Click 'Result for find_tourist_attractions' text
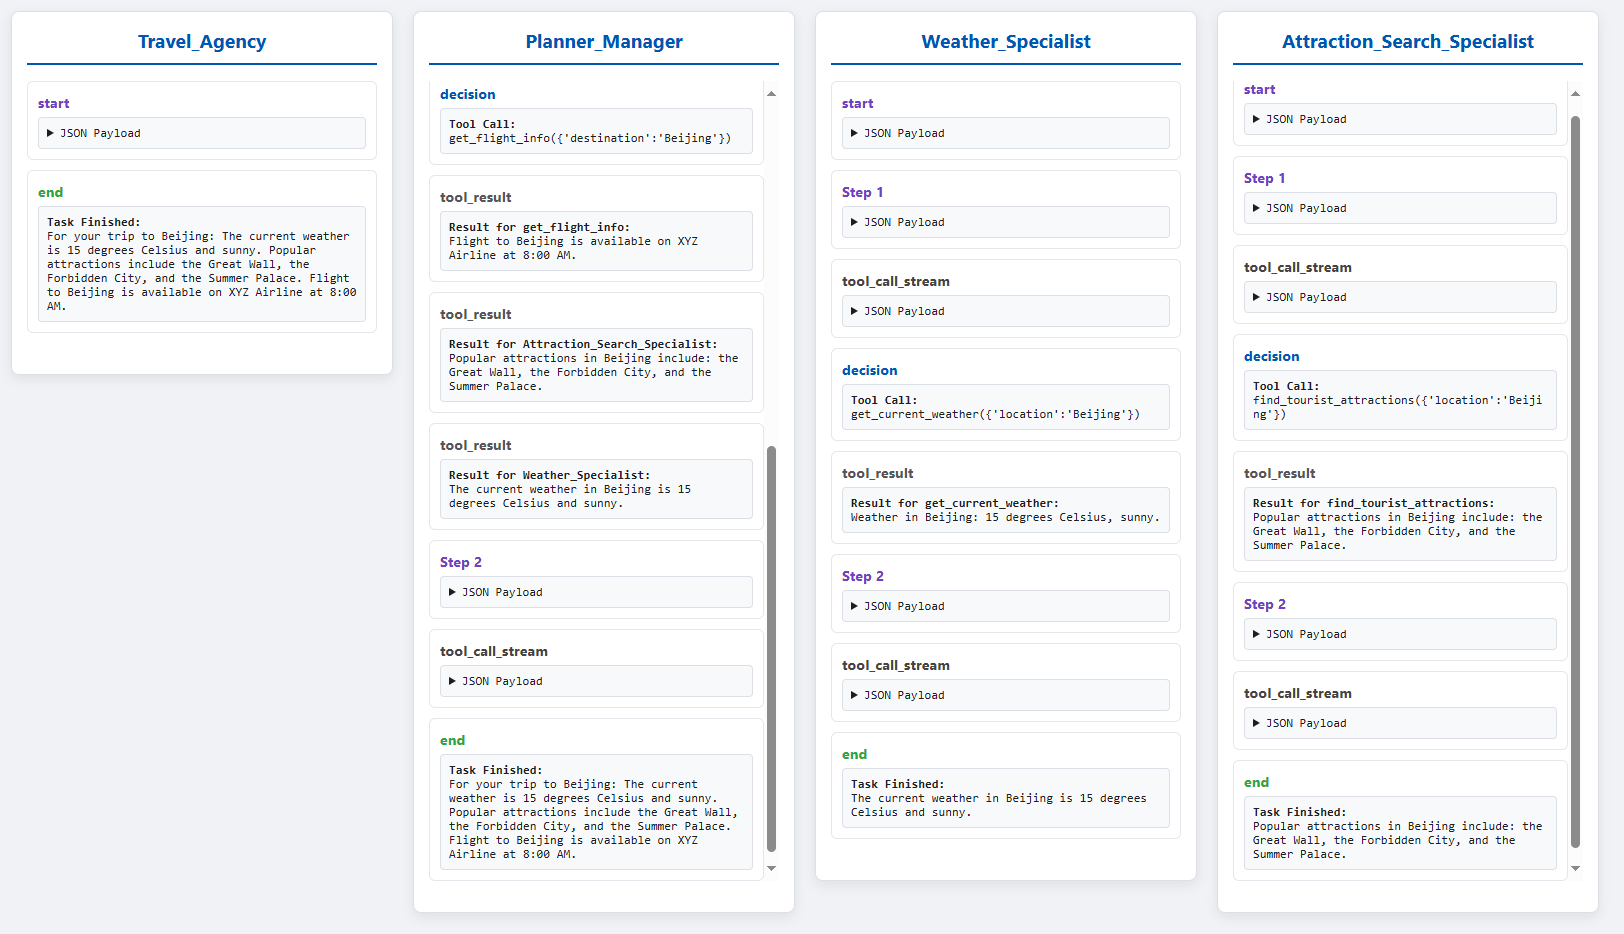The height and width of the screenshot is (934, 1624). [1374, 503]
